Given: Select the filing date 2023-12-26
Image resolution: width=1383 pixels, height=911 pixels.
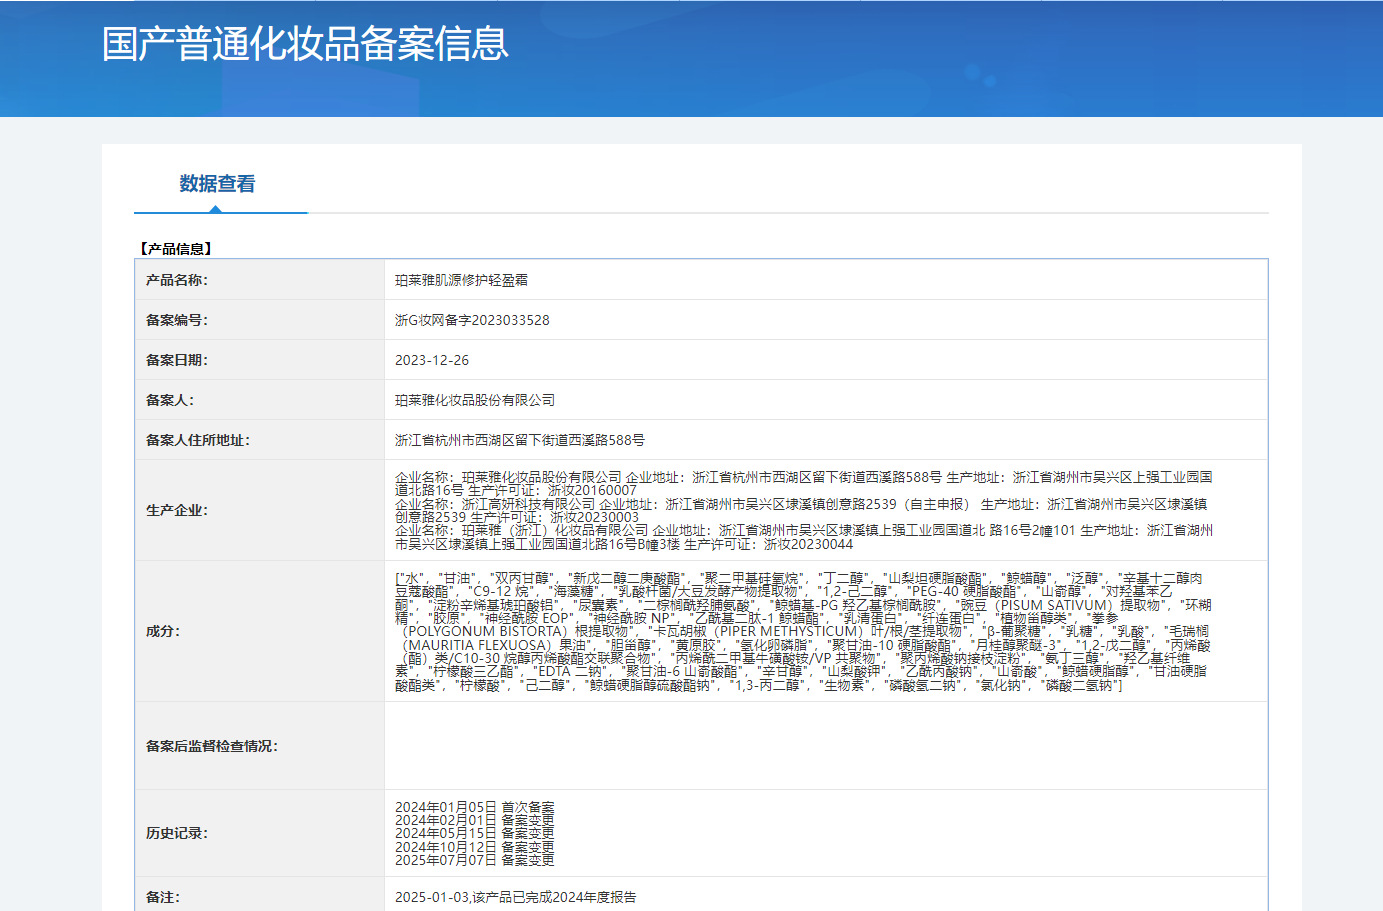Looking at the screenshot, I should 432,360.
